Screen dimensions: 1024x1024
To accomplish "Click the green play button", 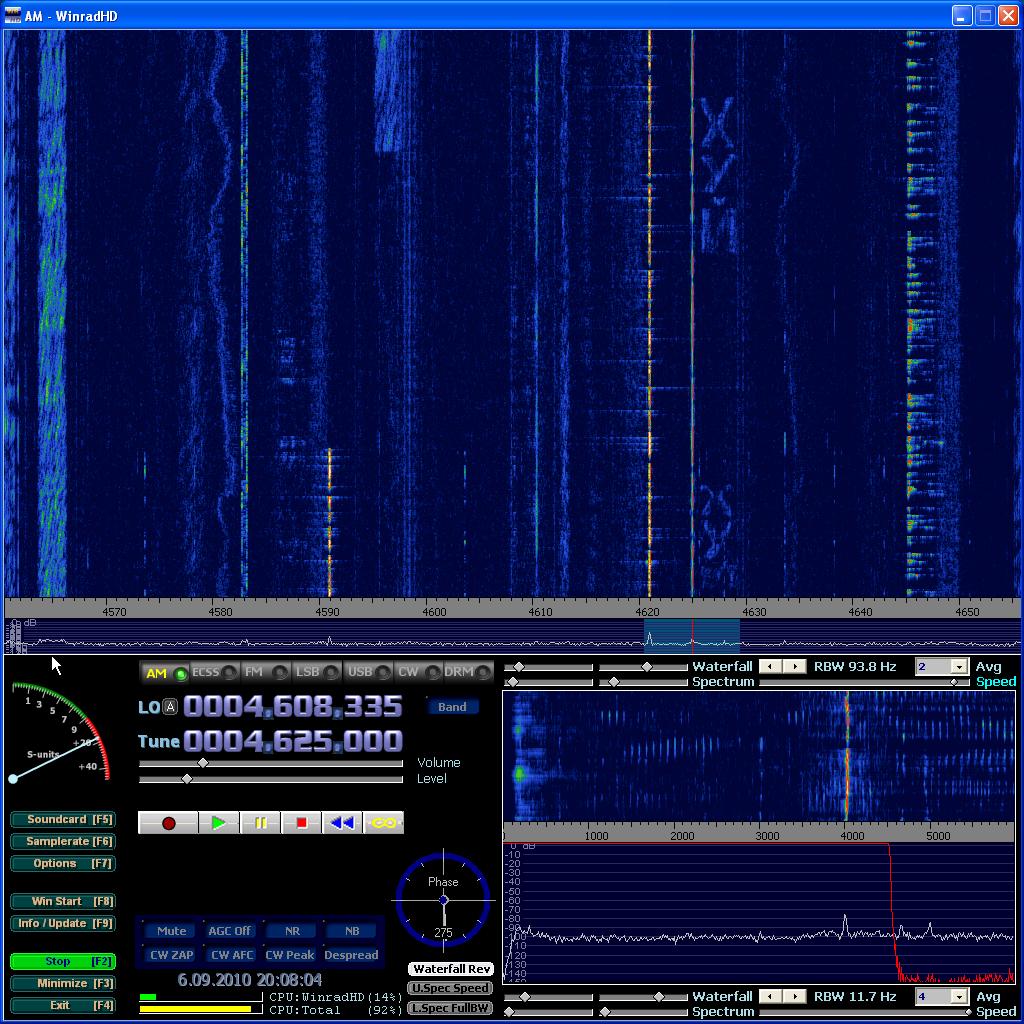I will tap(218, 823).
